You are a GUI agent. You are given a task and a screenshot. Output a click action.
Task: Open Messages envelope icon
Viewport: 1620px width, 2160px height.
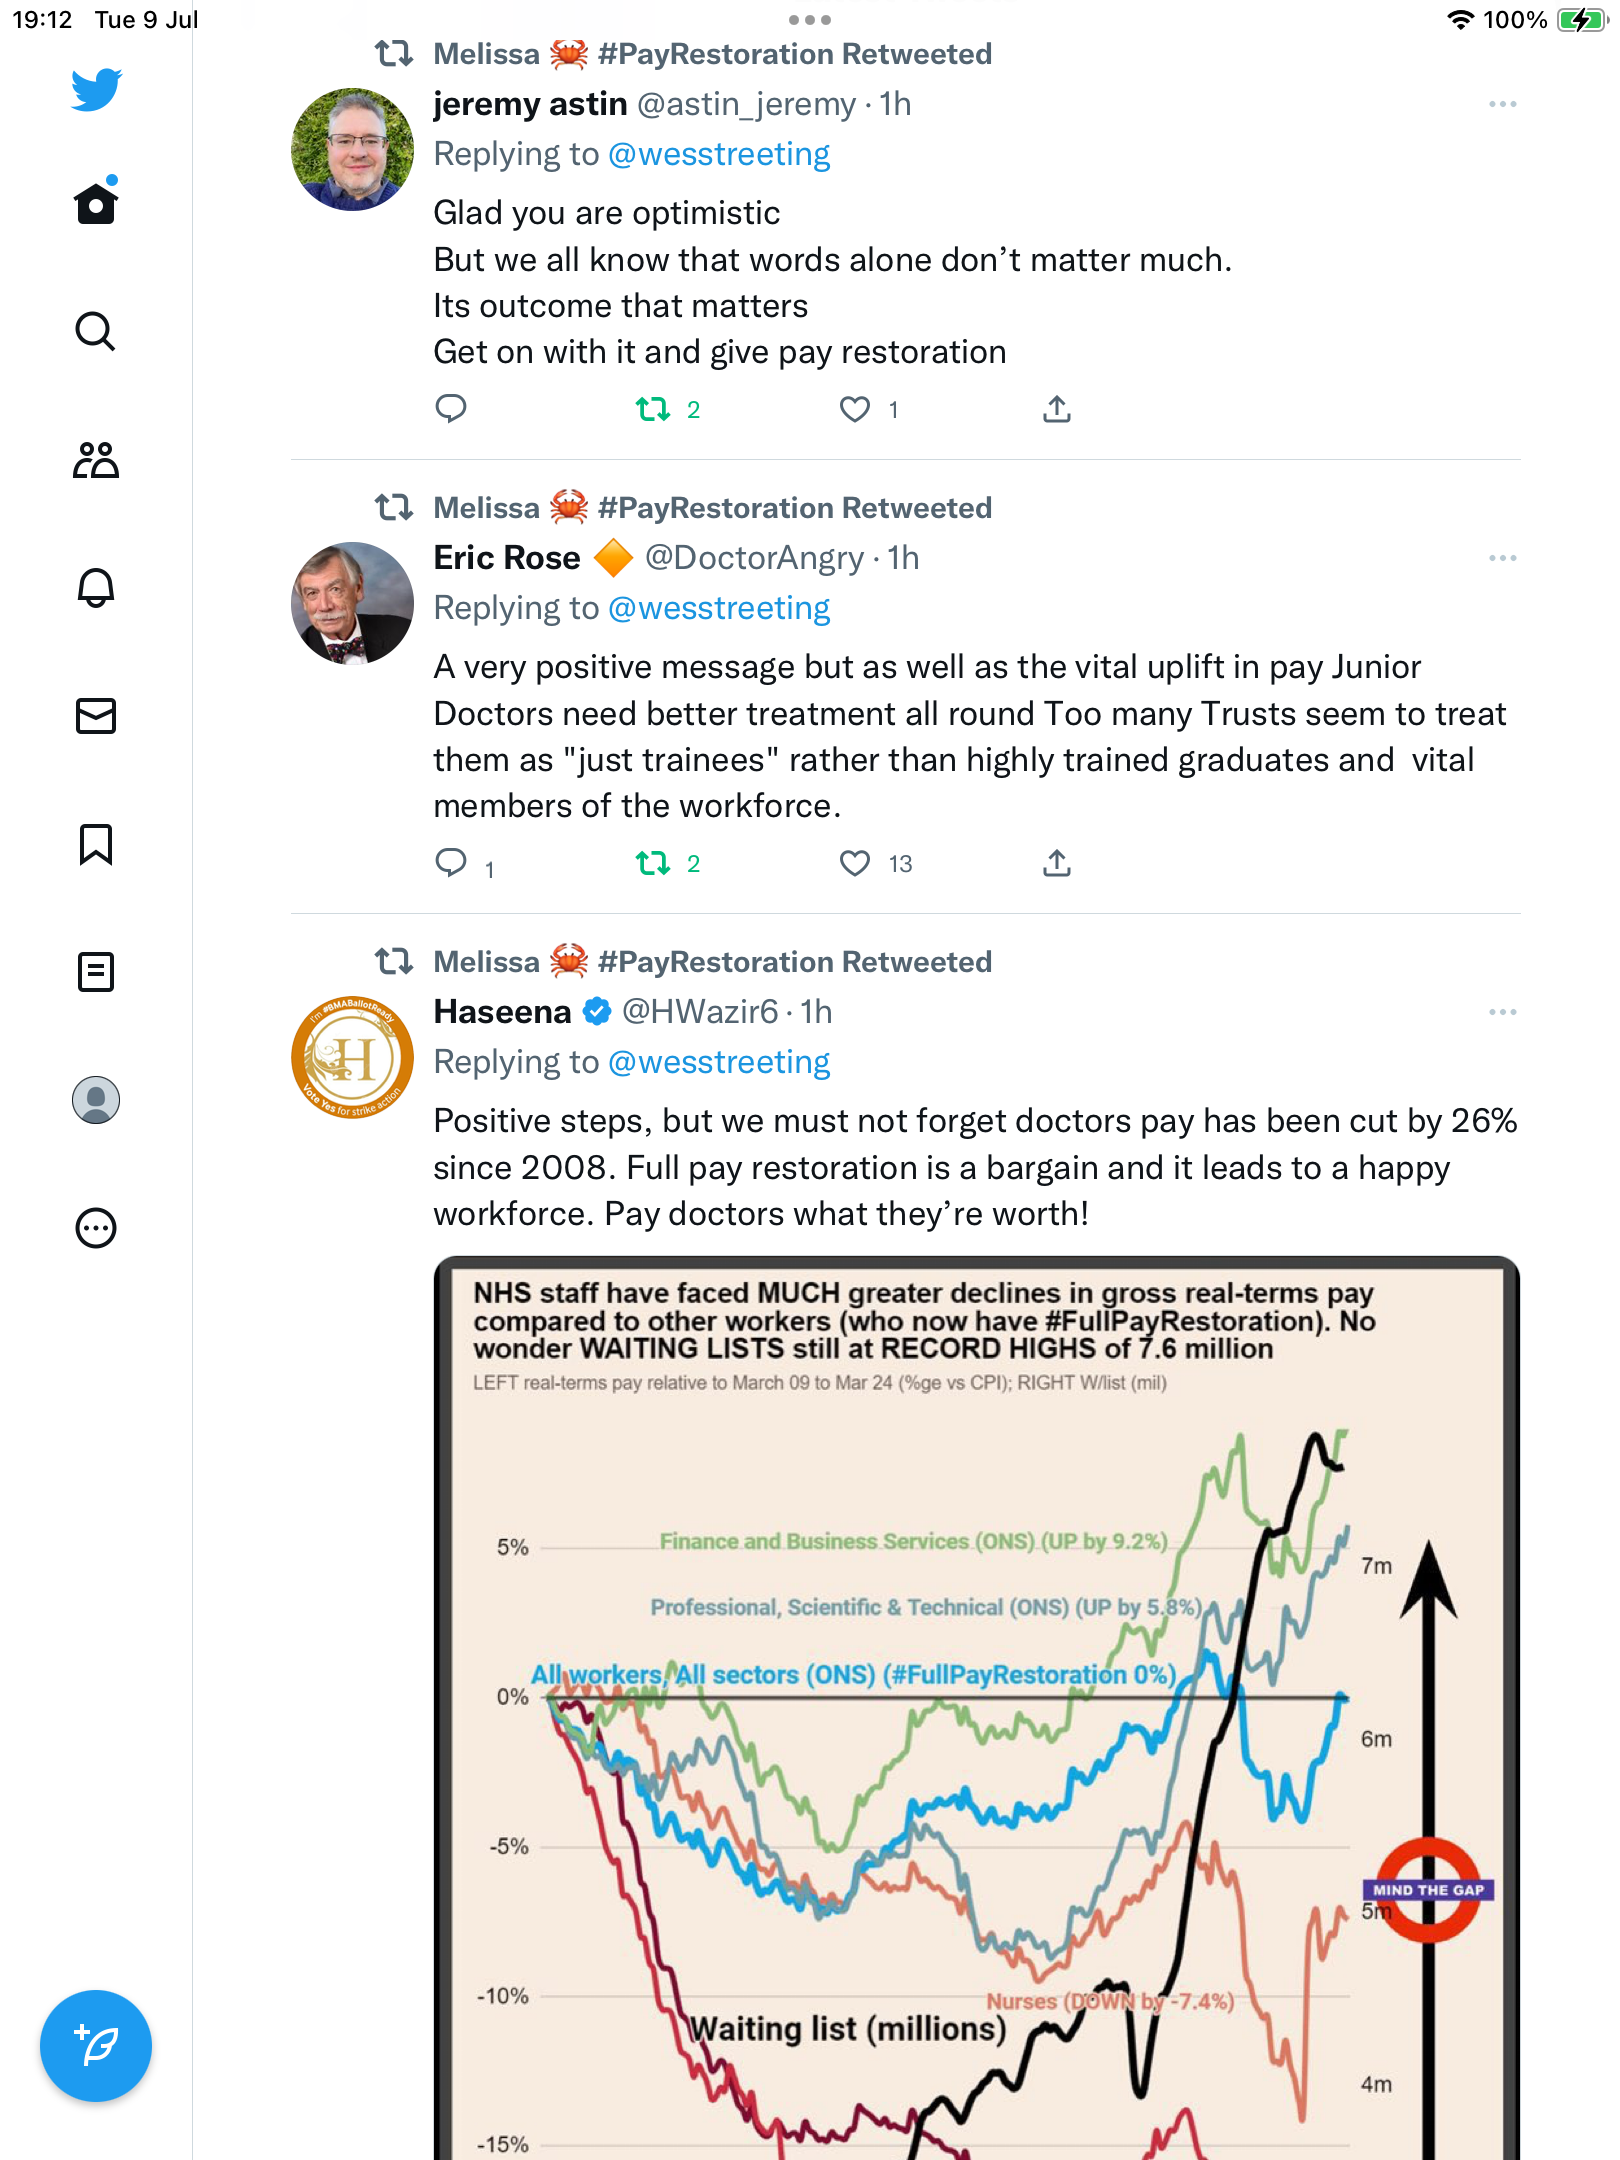[96, 716]
